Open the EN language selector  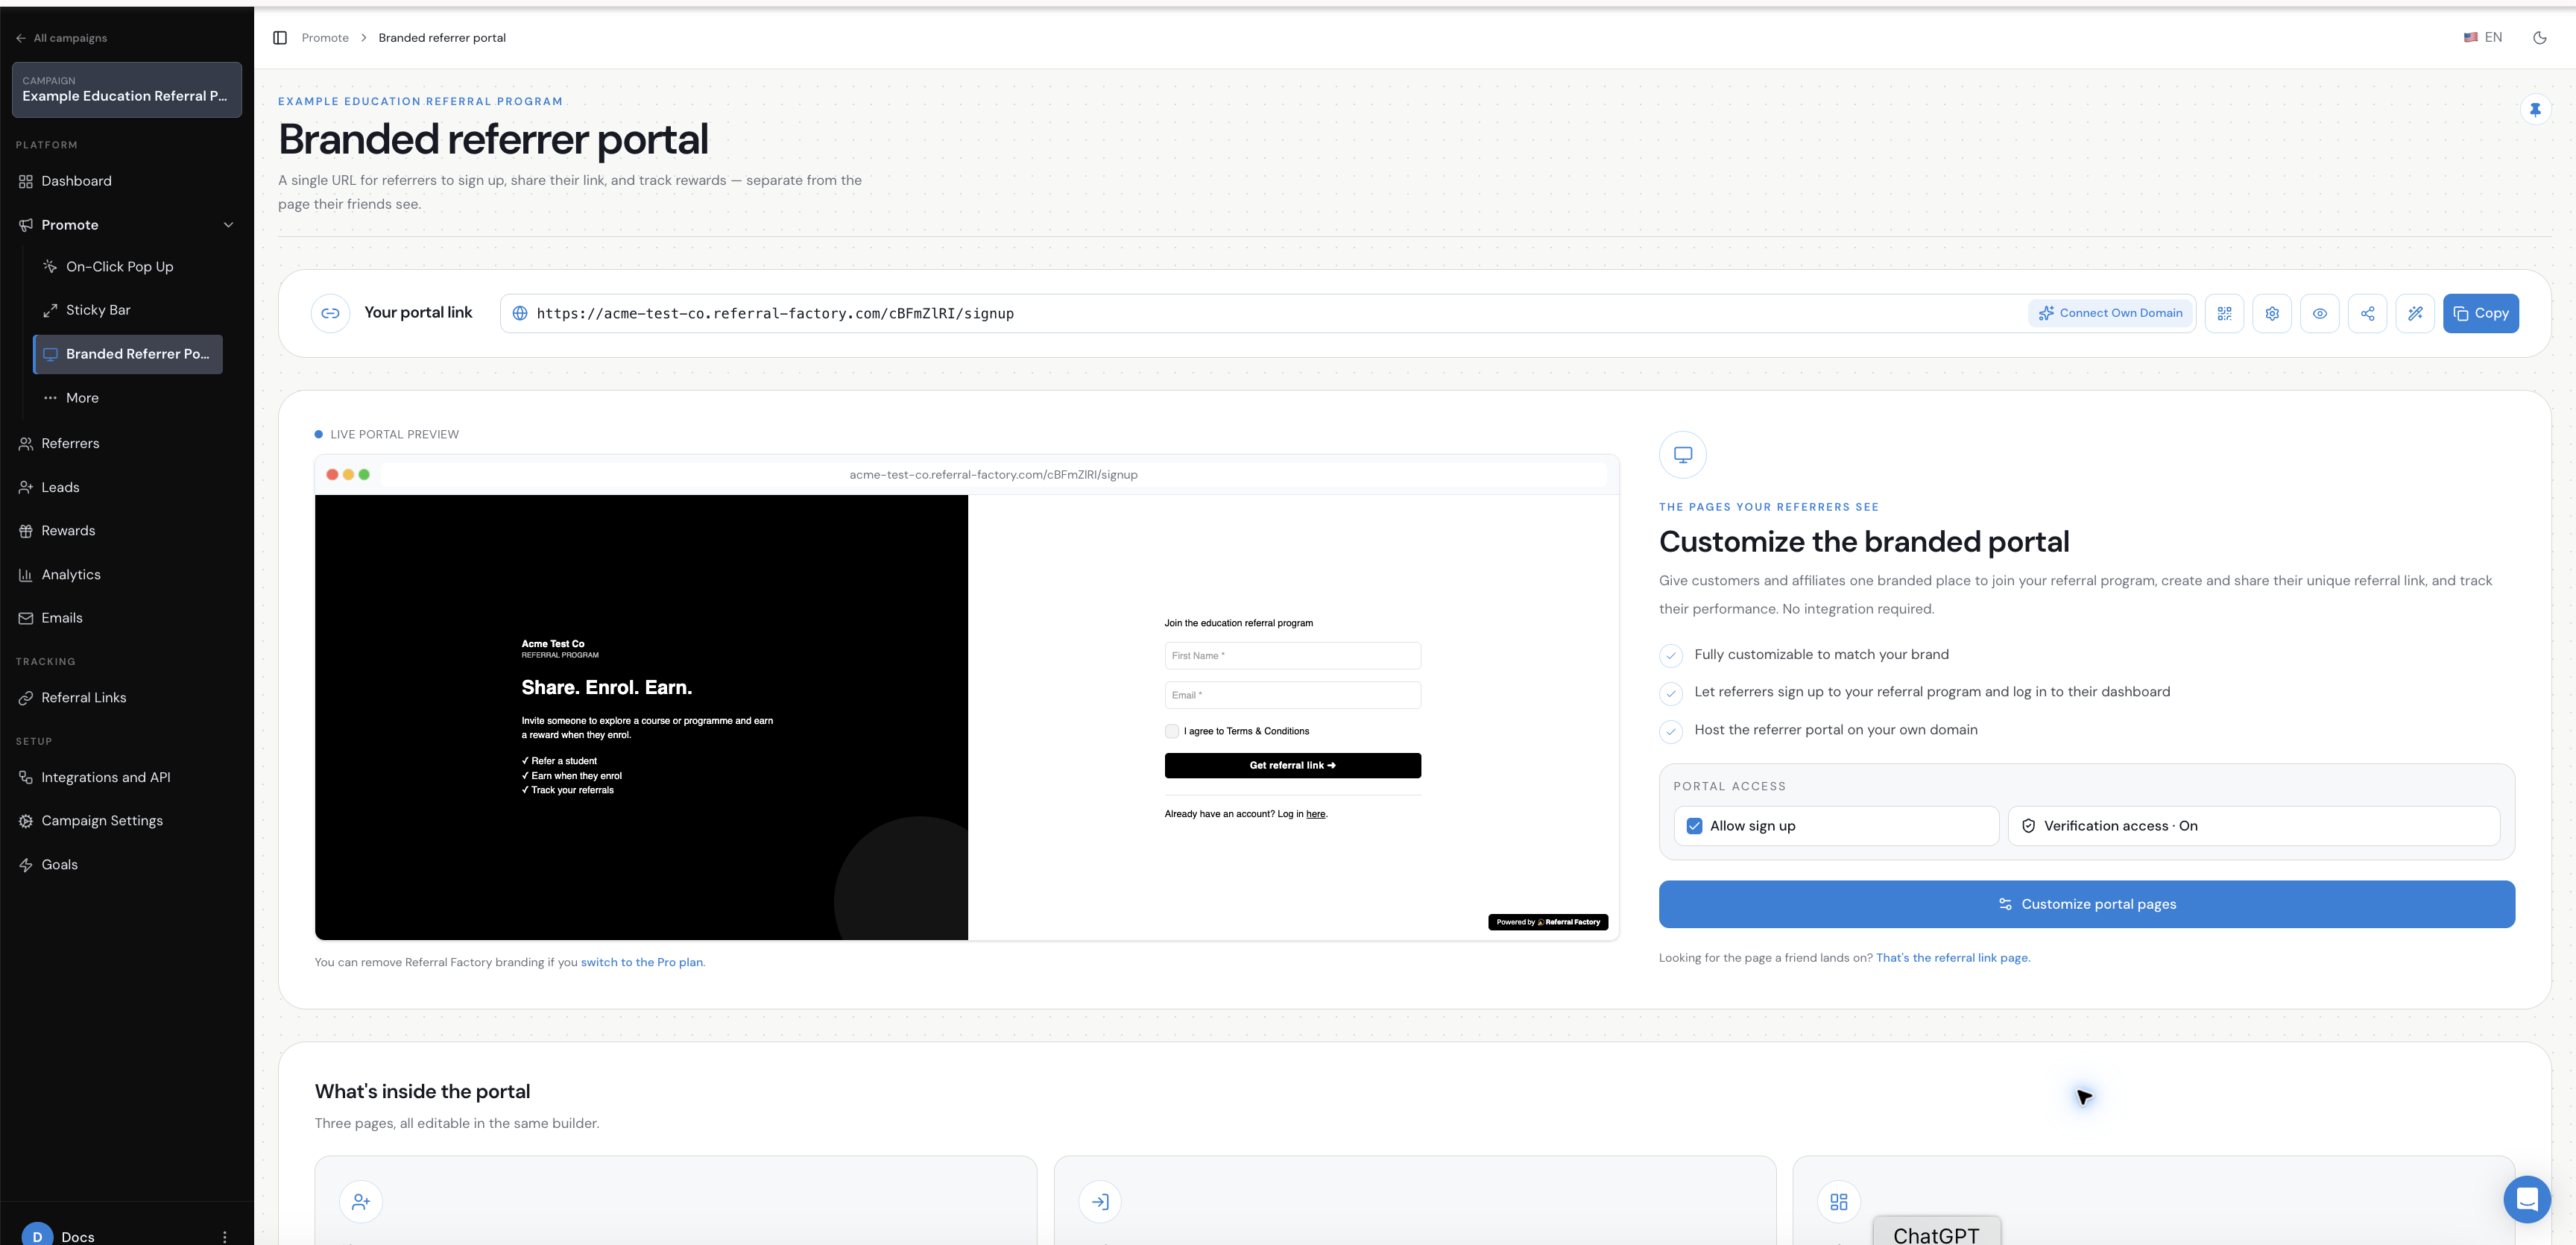[x=2482, y=38]
